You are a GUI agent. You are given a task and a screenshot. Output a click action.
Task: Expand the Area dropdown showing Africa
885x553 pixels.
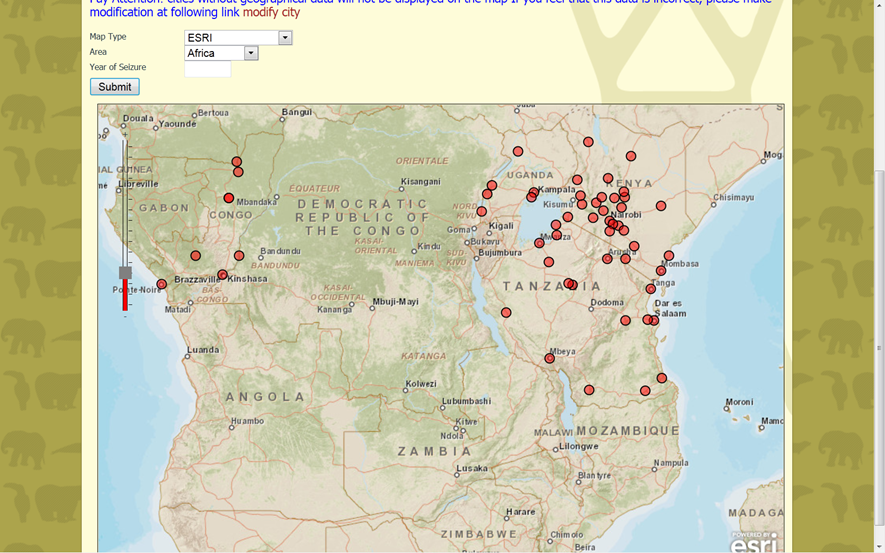[x=251, y=53]
